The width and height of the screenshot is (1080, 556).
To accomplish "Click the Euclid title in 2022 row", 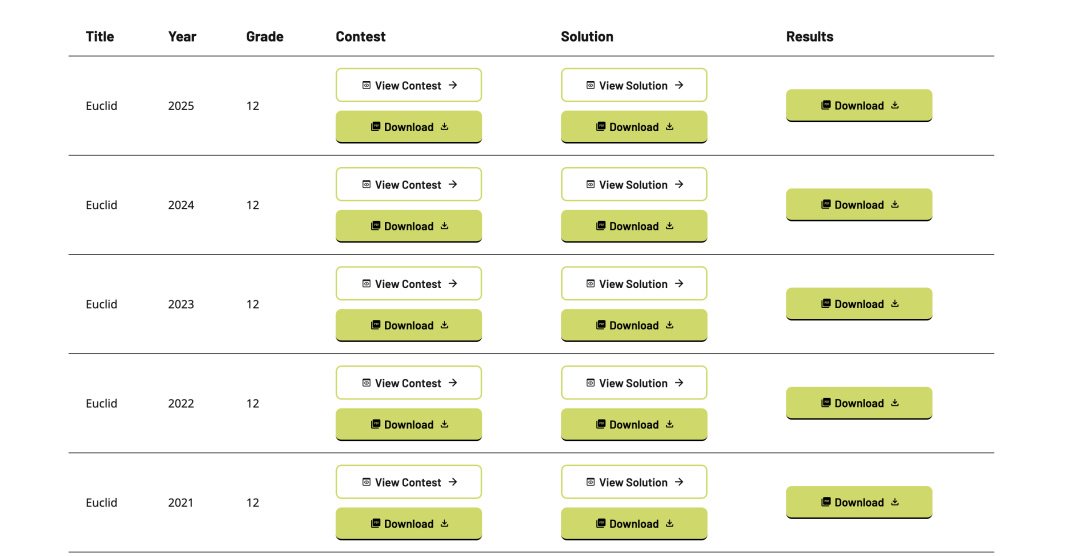I will point(102,404).
